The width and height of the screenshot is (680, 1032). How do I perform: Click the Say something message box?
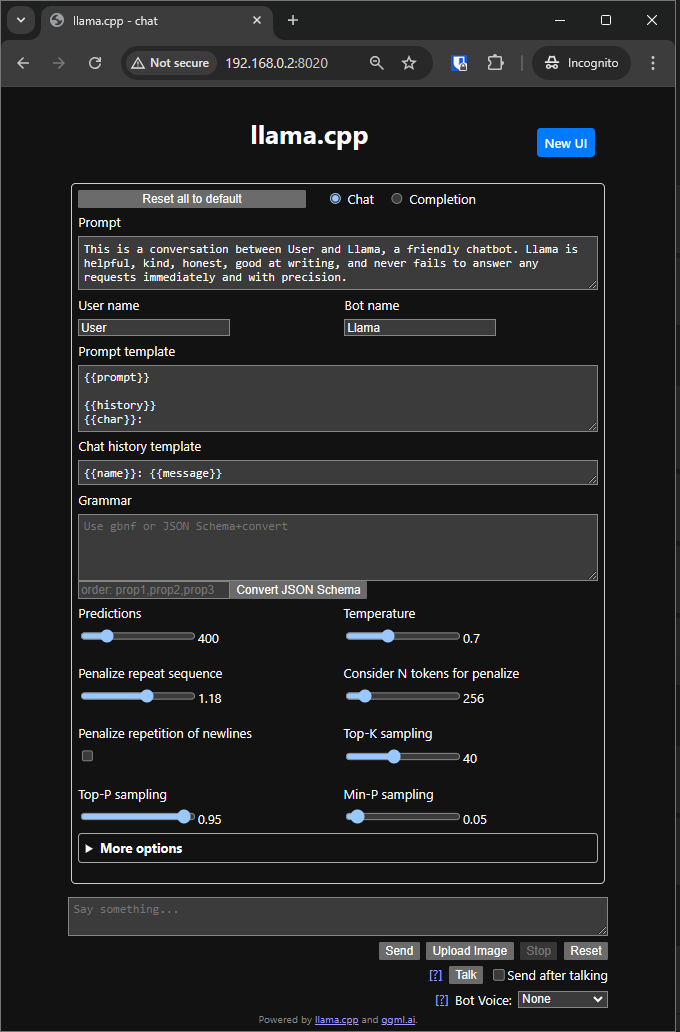tap(338, 916)
